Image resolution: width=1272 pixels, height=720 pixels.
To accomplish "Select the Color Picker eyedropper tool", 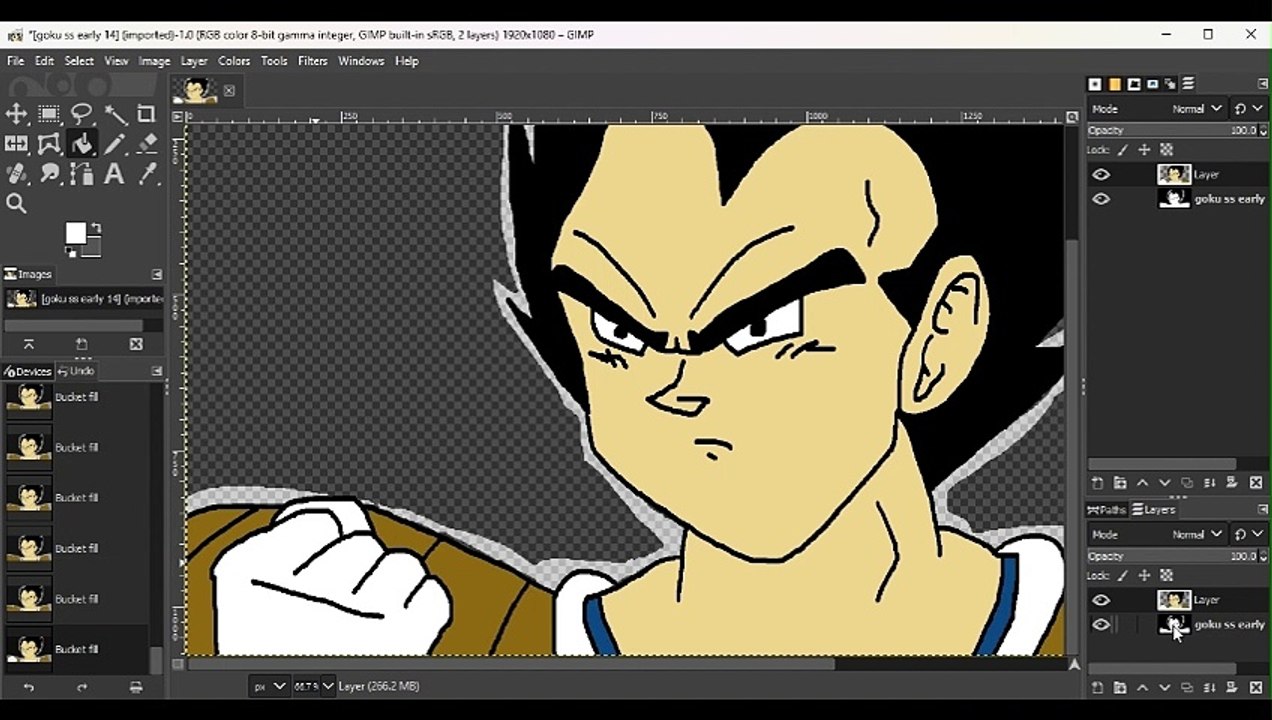I will point(147,174).
